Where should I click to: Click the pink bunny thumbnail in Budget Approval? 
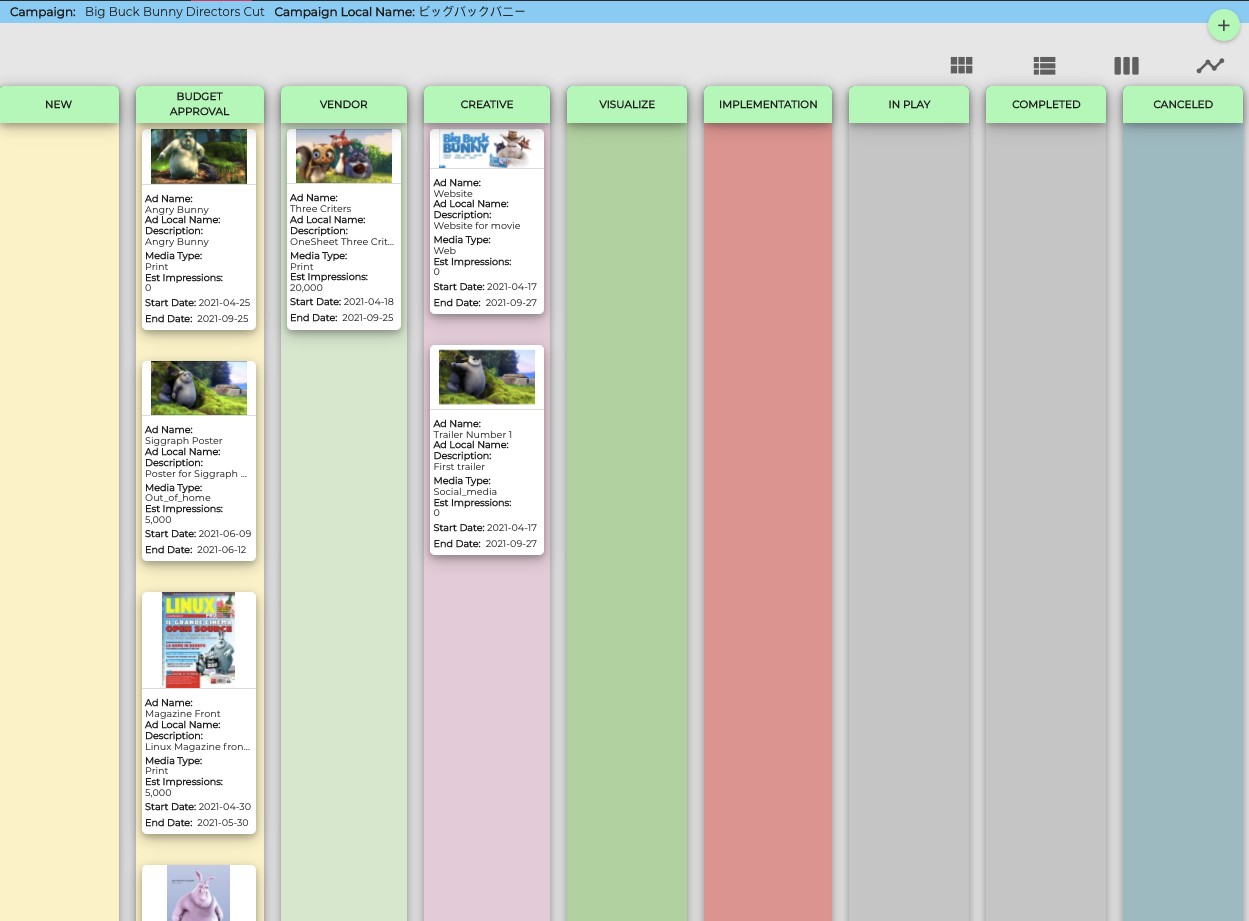tap(199, 893)
